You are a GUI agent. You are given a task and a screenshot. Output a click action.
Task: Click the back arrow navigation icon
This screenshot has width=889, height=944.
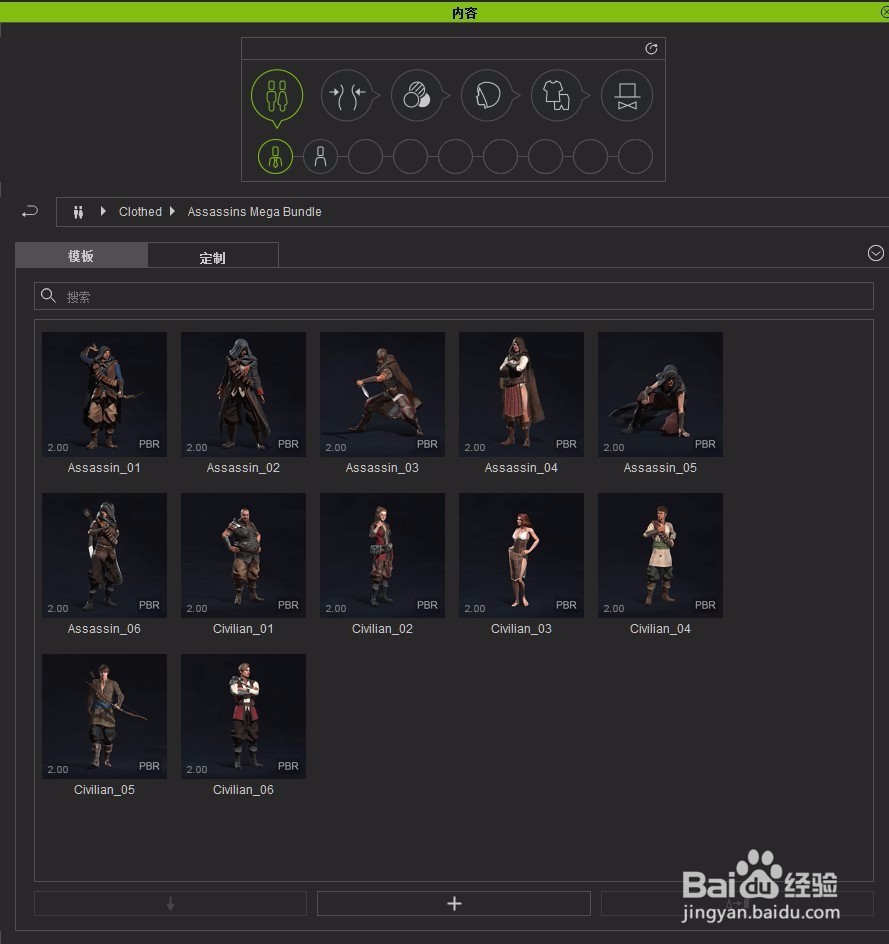(29, 211)
